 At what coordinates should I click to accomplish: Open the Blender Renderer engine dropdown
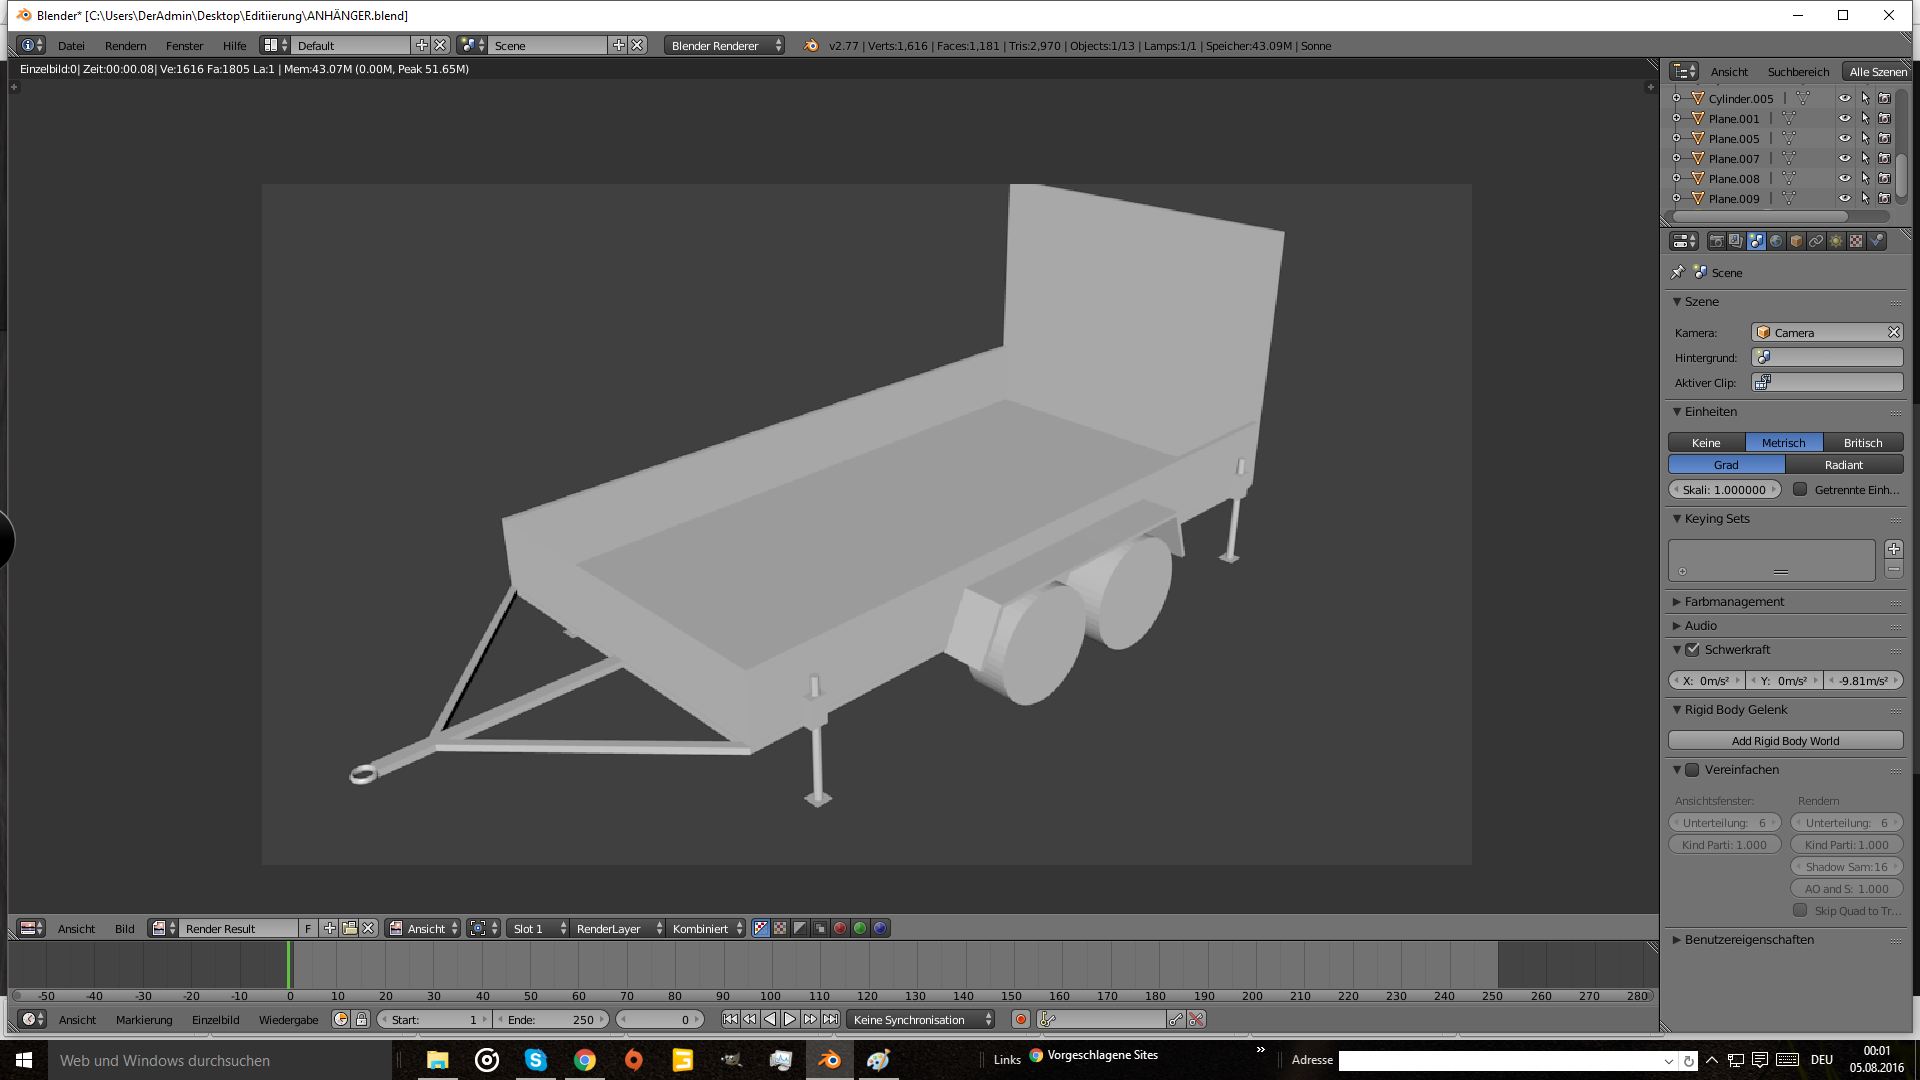pos(725,45)
